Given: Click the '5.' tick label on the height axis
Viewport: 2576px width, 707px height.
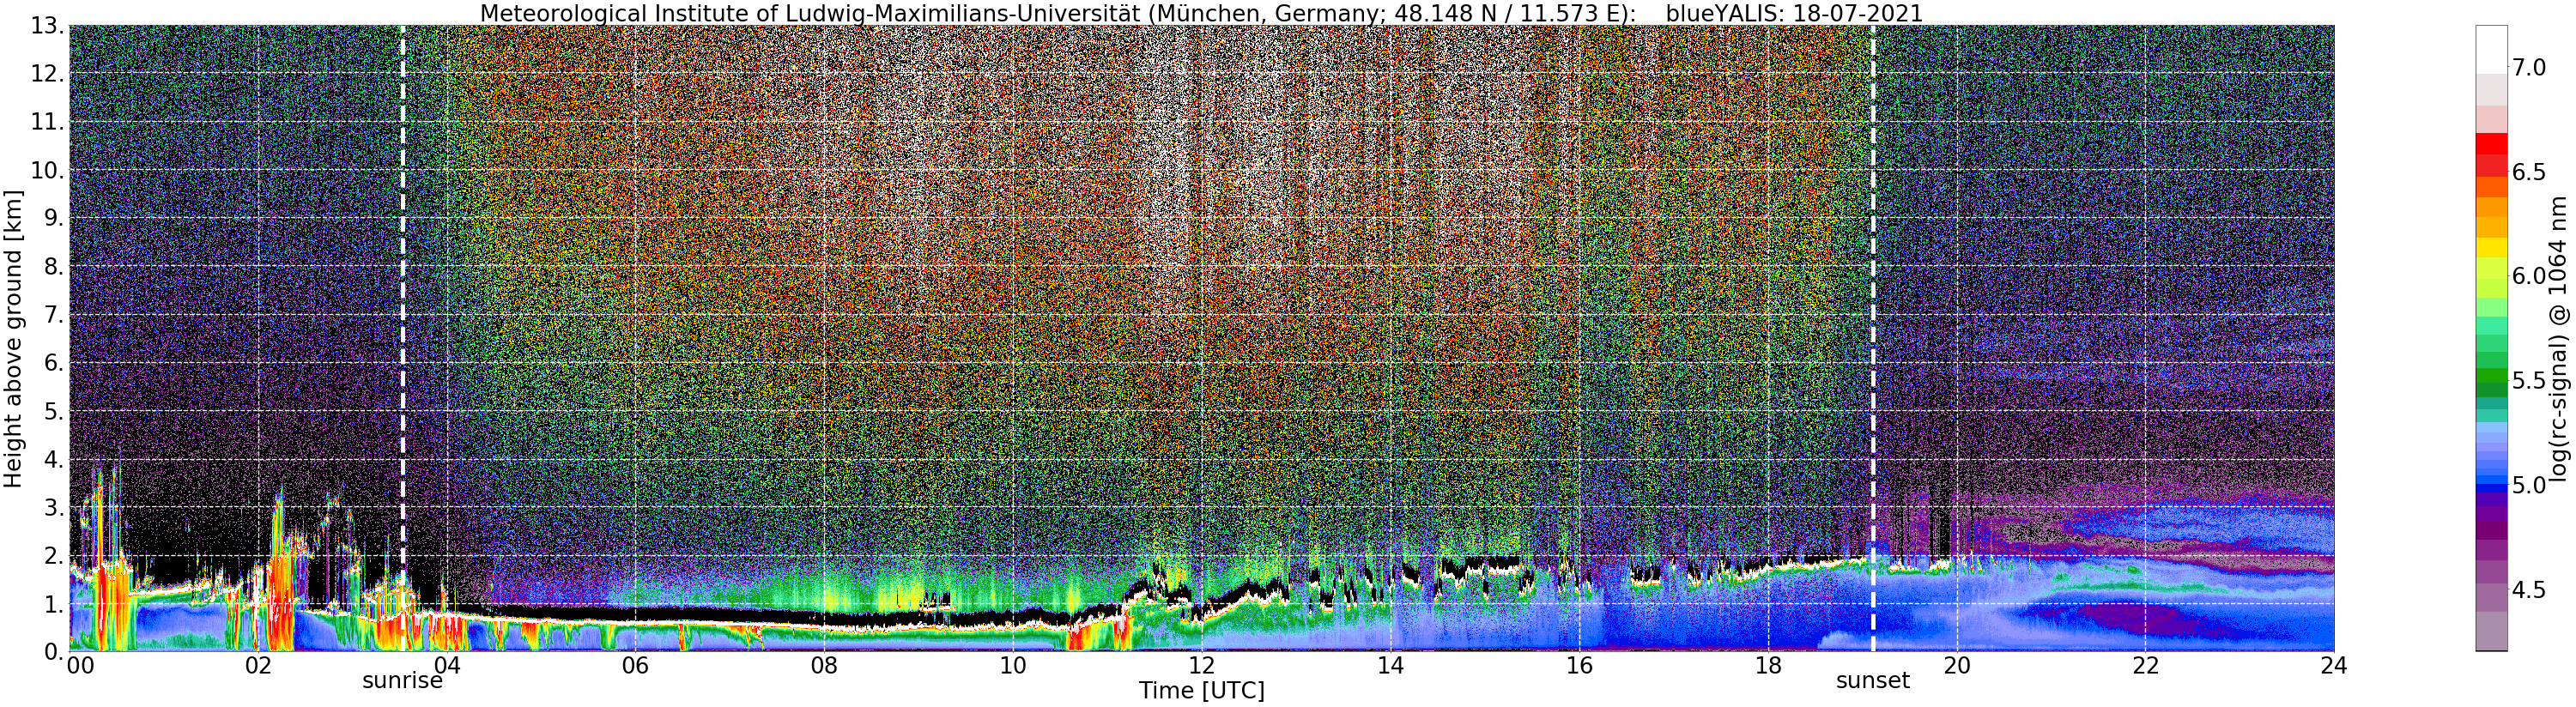Looking at the screenshot, I should pyautogui.click(x=54, y=412).
